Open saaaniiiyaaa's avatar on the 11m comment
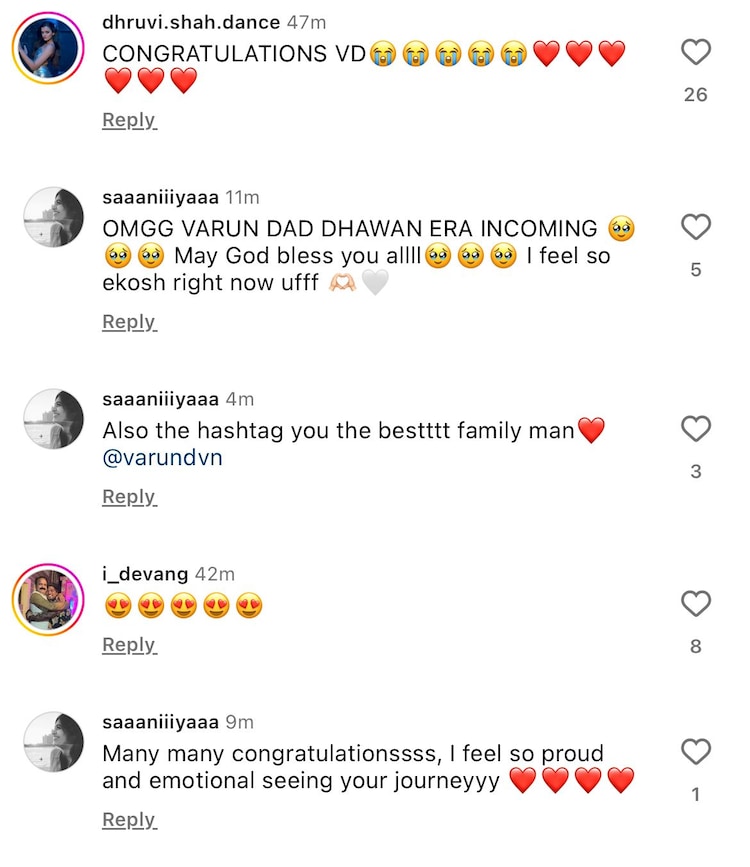 coord(53,217)
